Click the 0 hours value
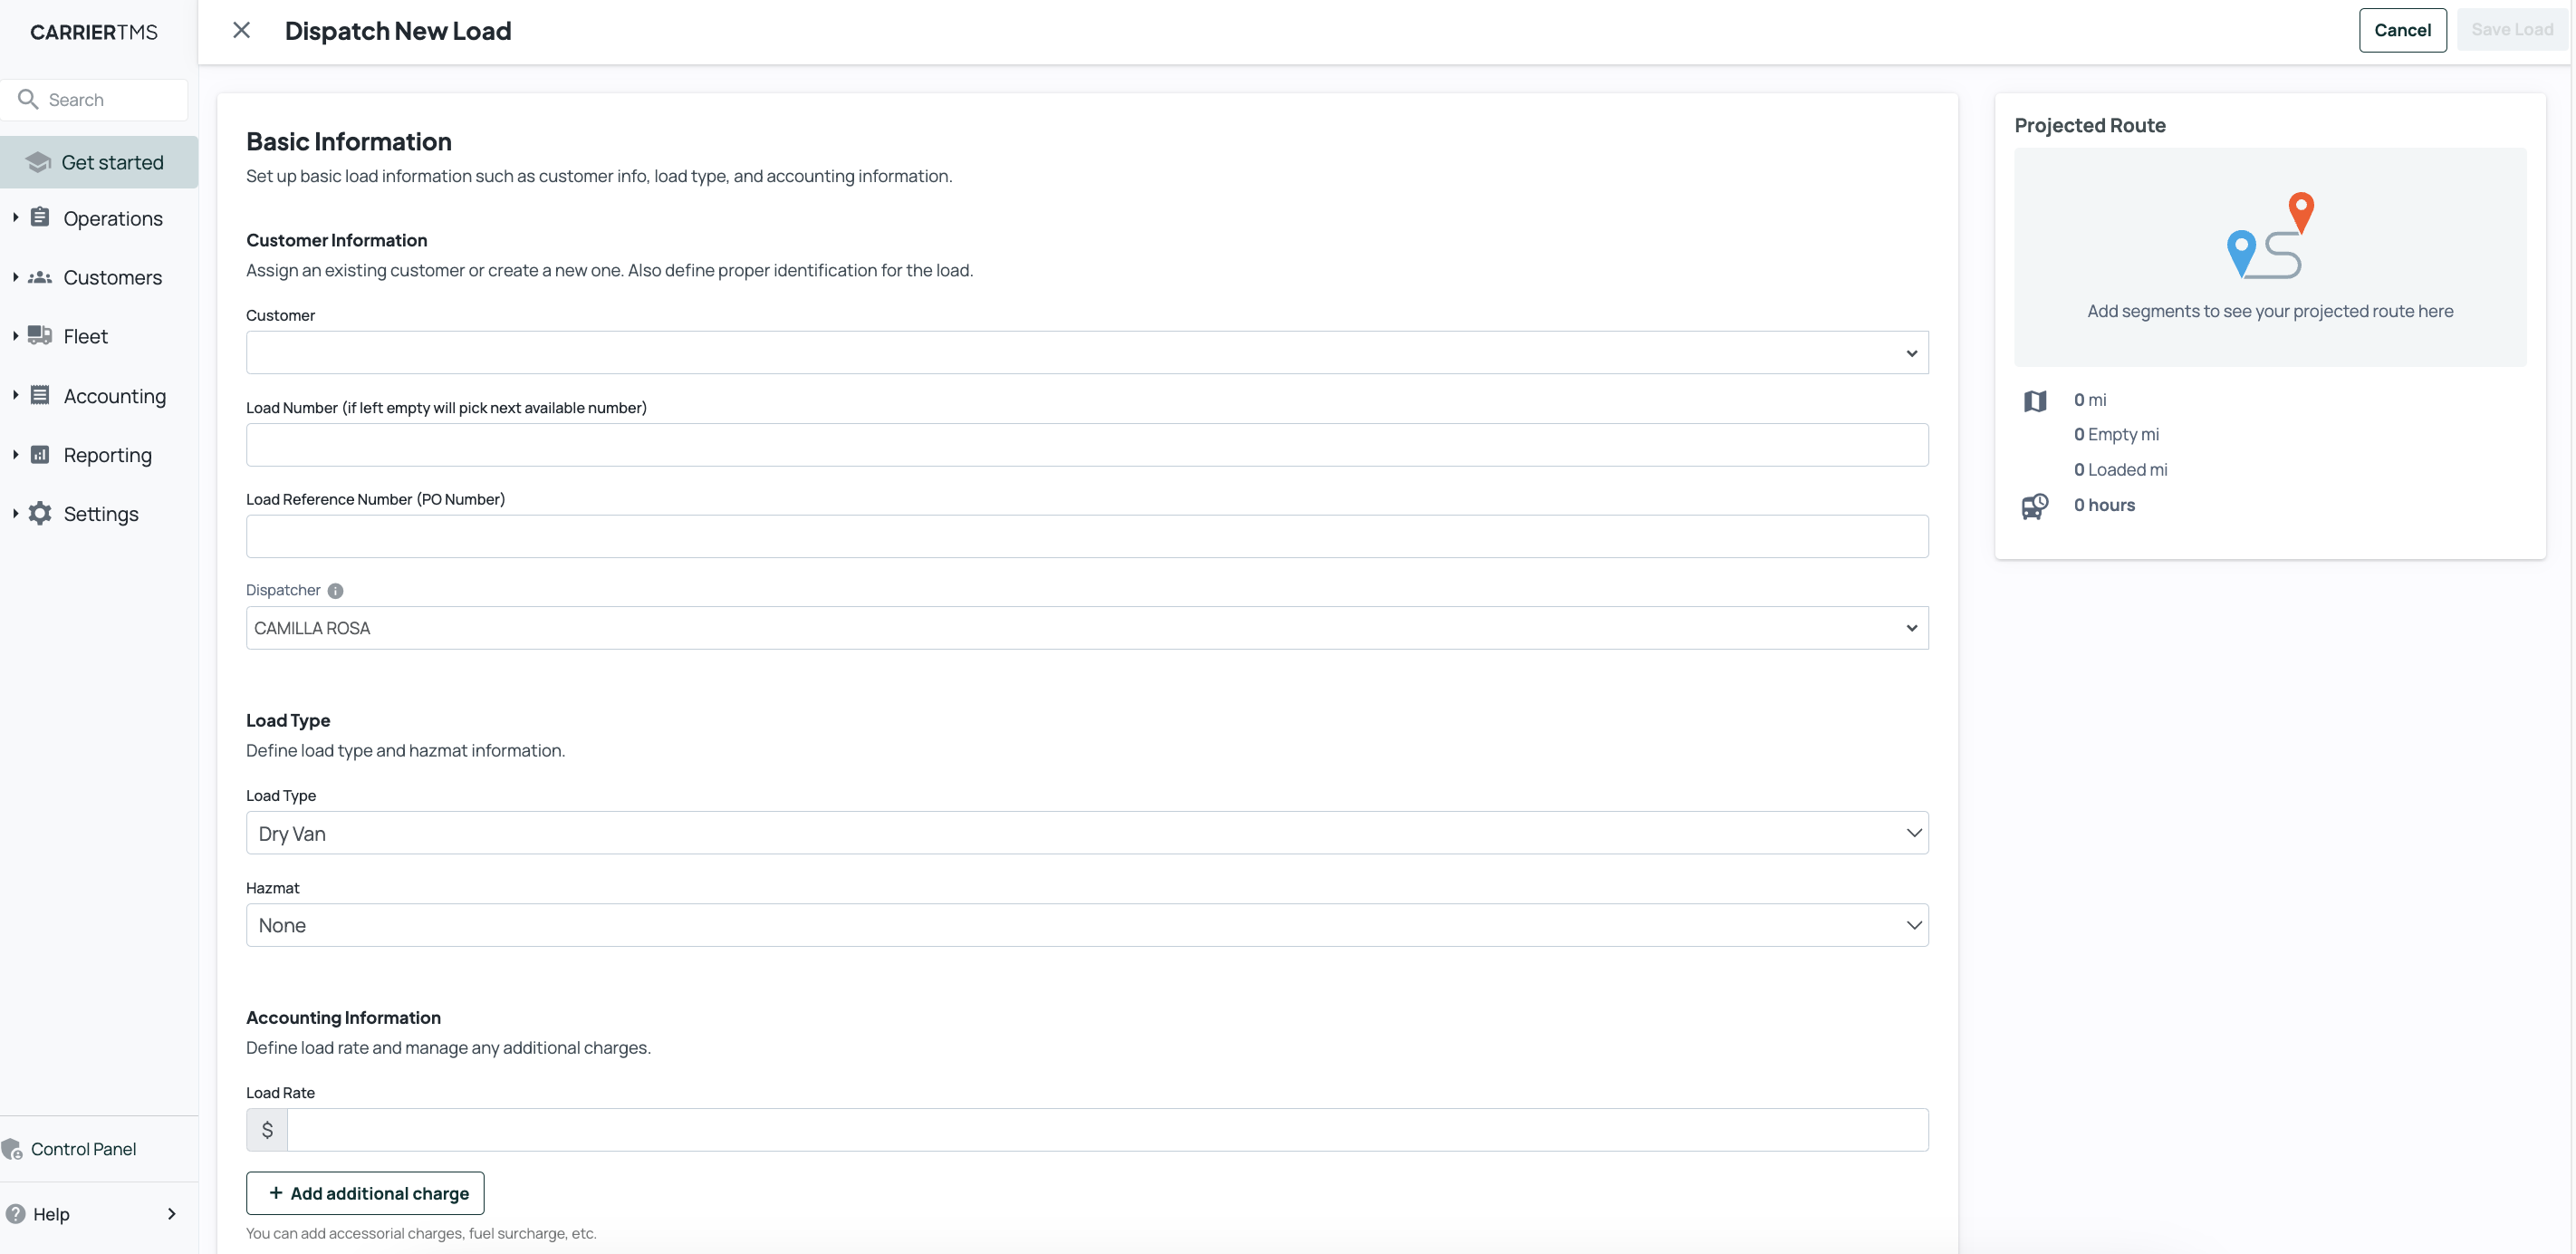 (2104, 505)
